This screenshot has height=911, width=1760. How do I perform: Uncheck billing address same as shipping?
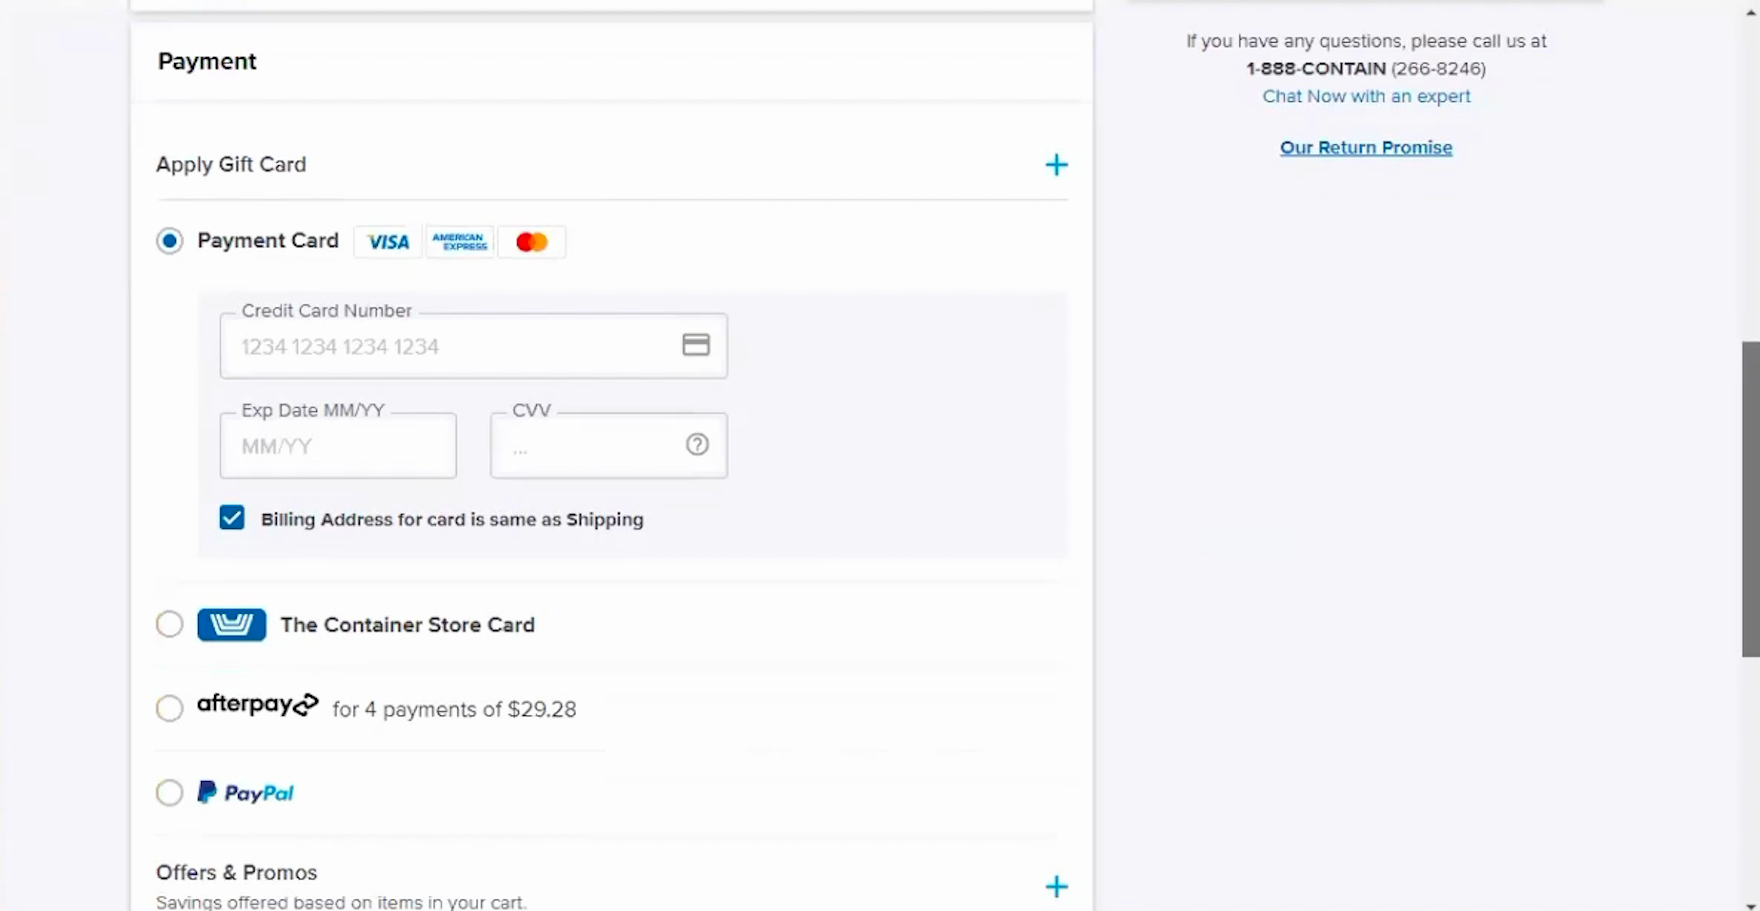pyautogui.click(x=232, y=518)
